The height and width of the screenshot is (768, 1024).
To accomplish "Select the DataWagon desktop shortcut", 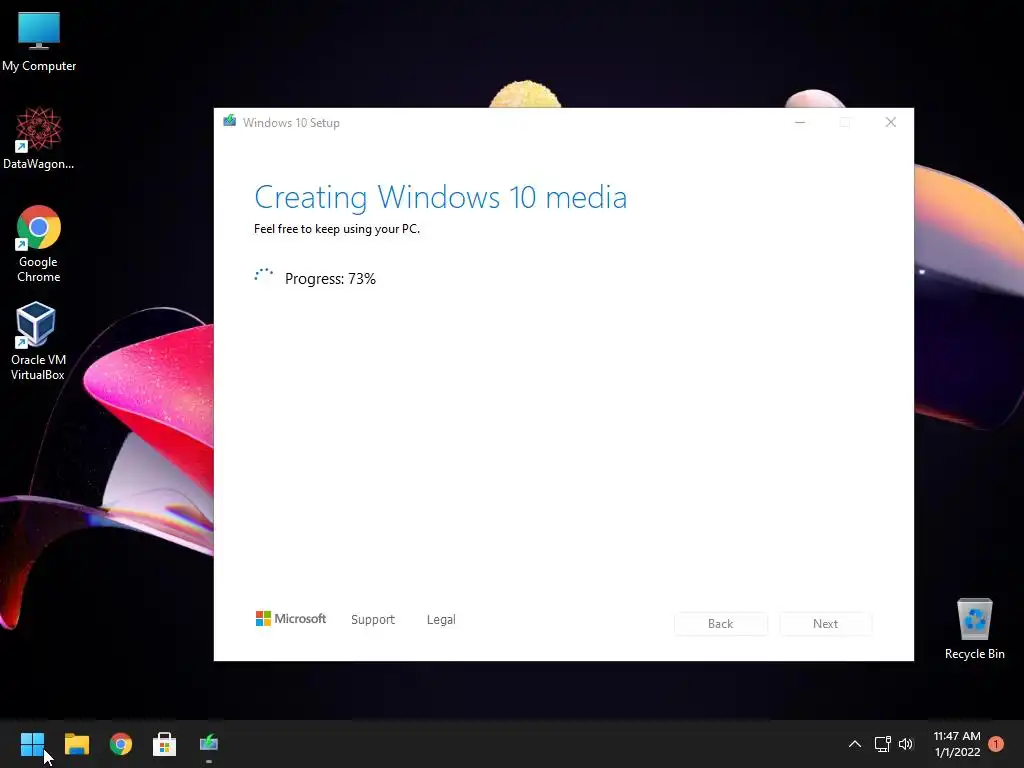I will click(x=39, y=138).
